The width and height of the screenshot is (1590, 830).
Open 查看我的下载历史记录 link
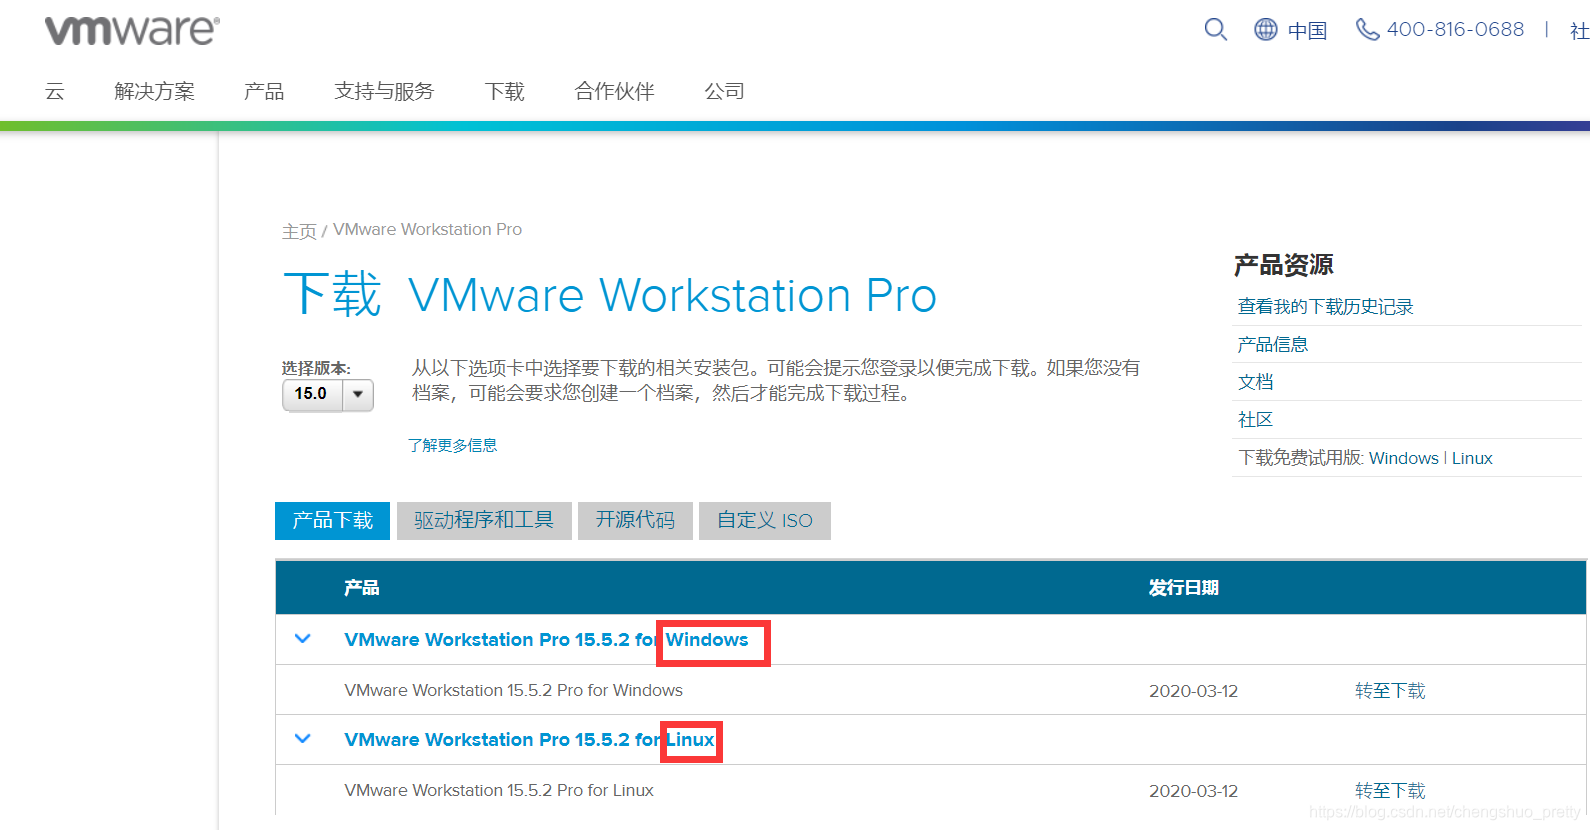(x=1325, y=306)
